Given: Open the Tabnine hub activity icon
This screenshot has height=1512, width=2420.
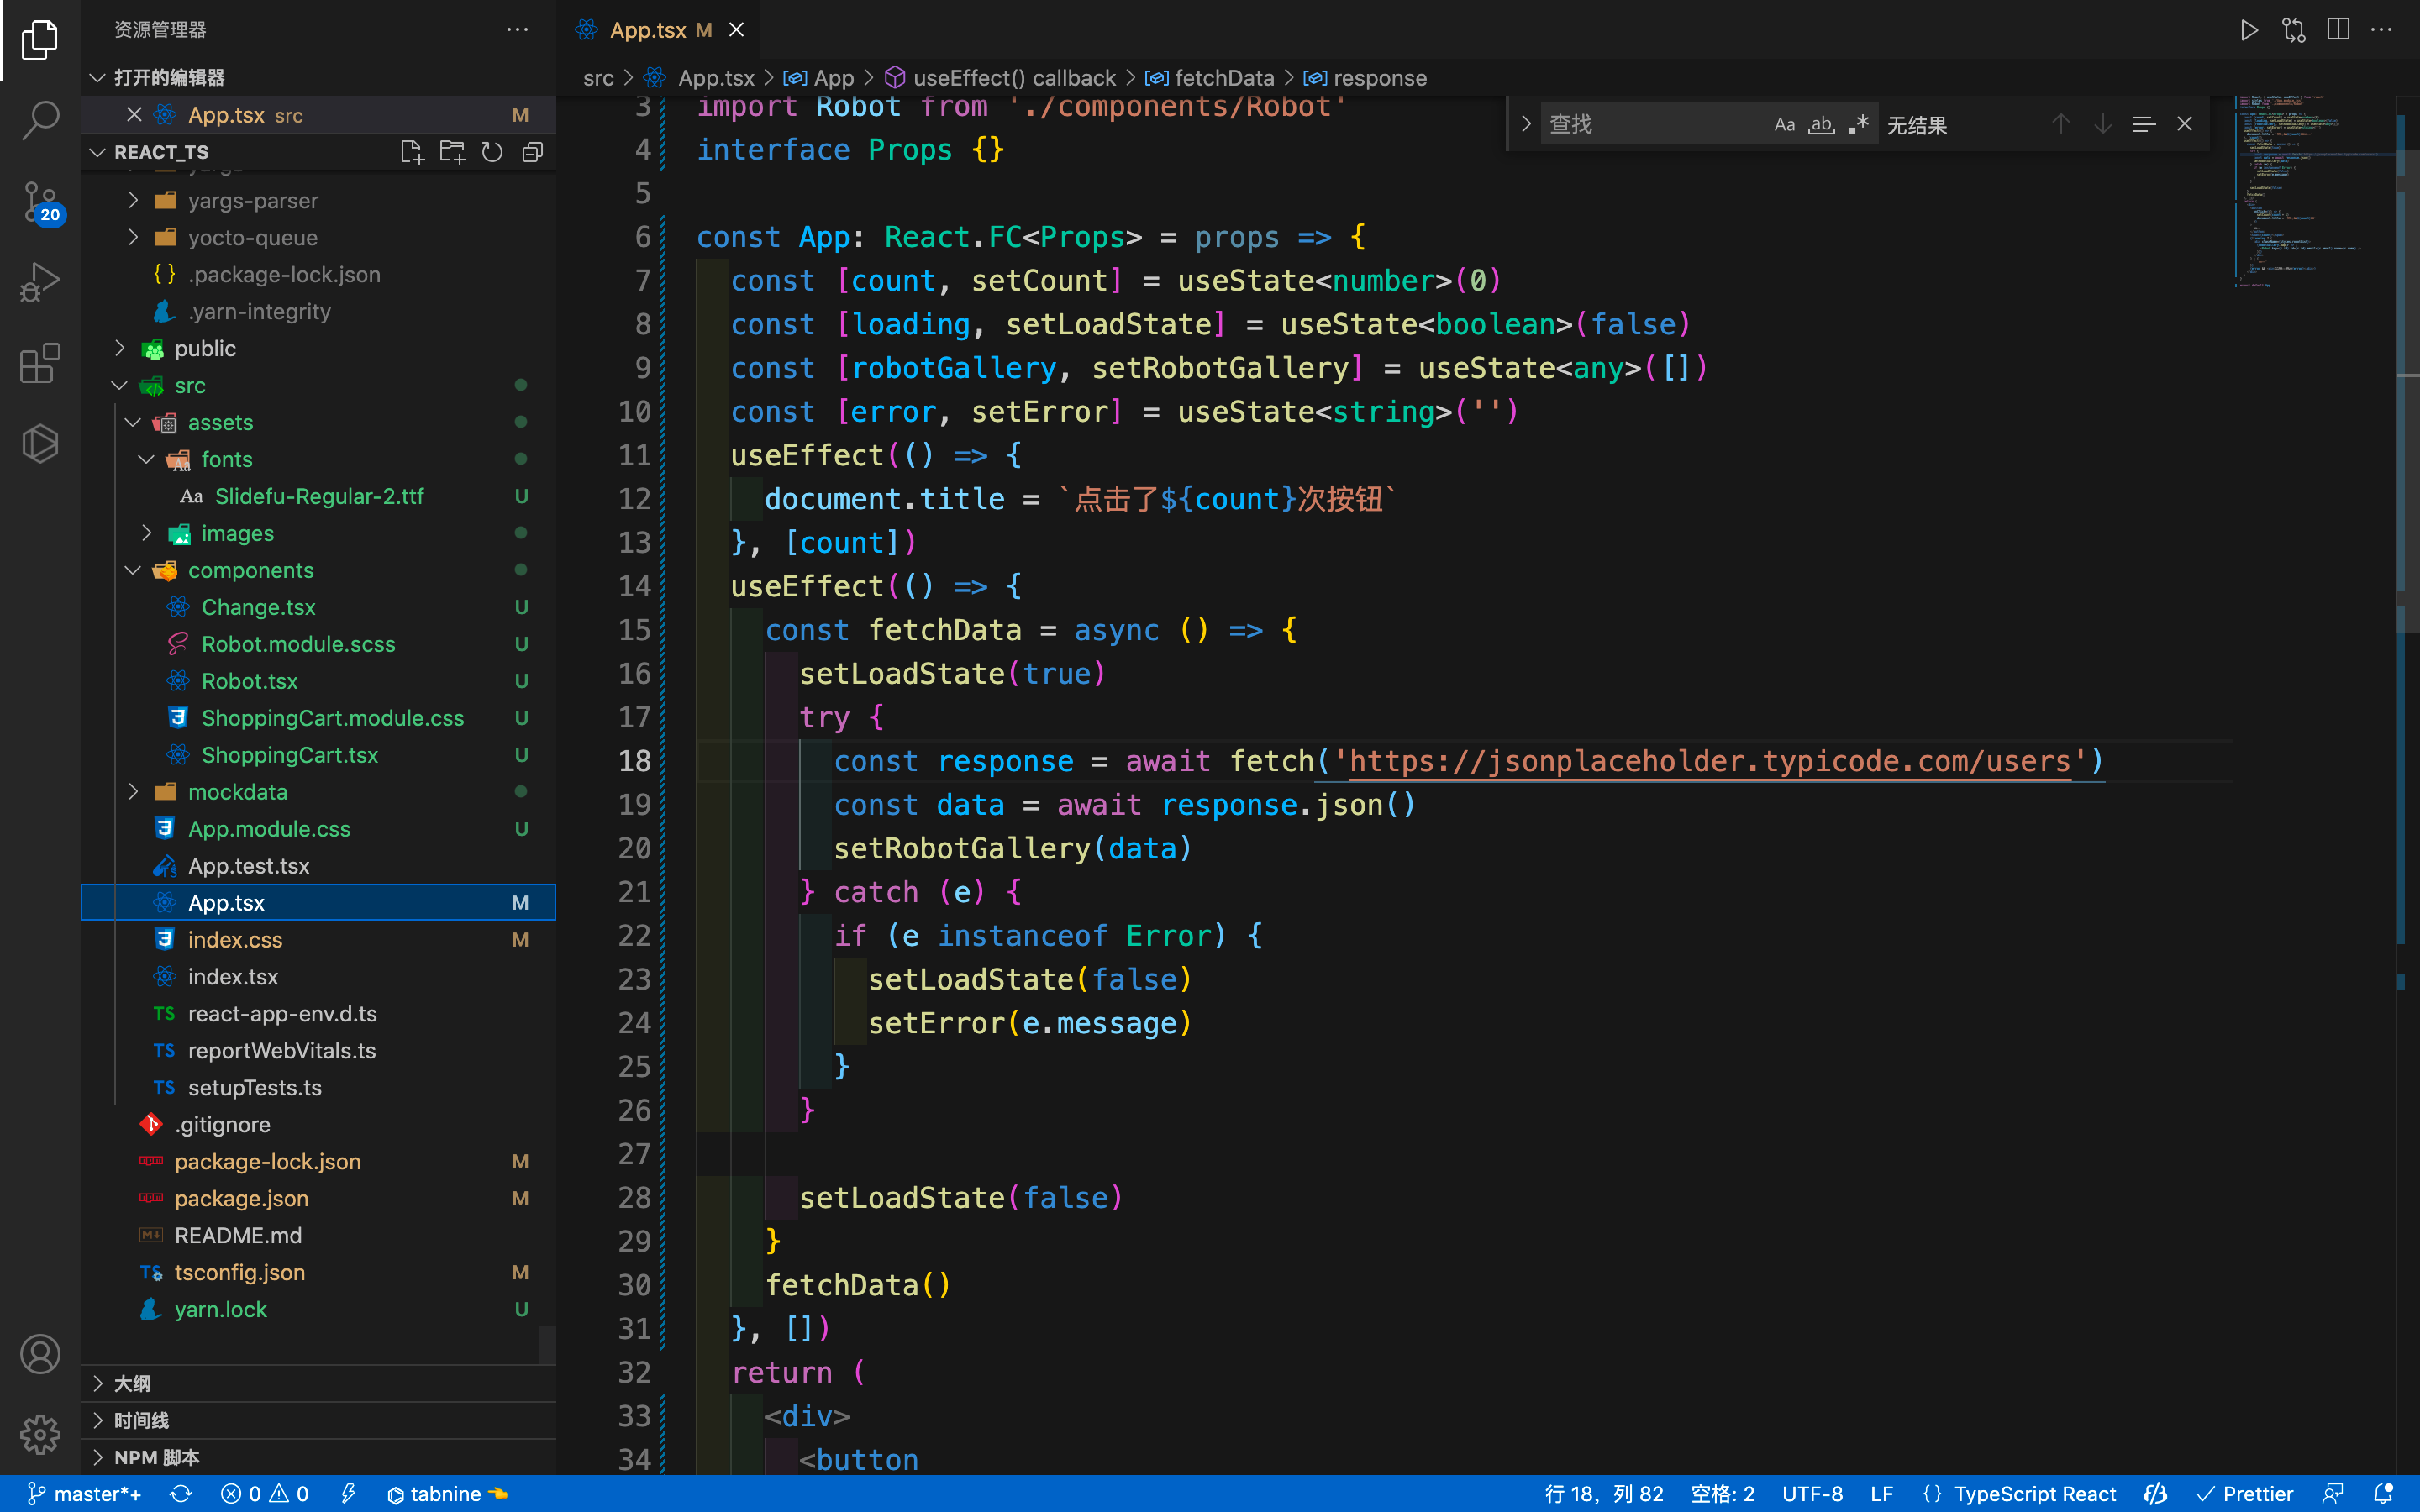Looking at the screenshot, I should point(40,443).
